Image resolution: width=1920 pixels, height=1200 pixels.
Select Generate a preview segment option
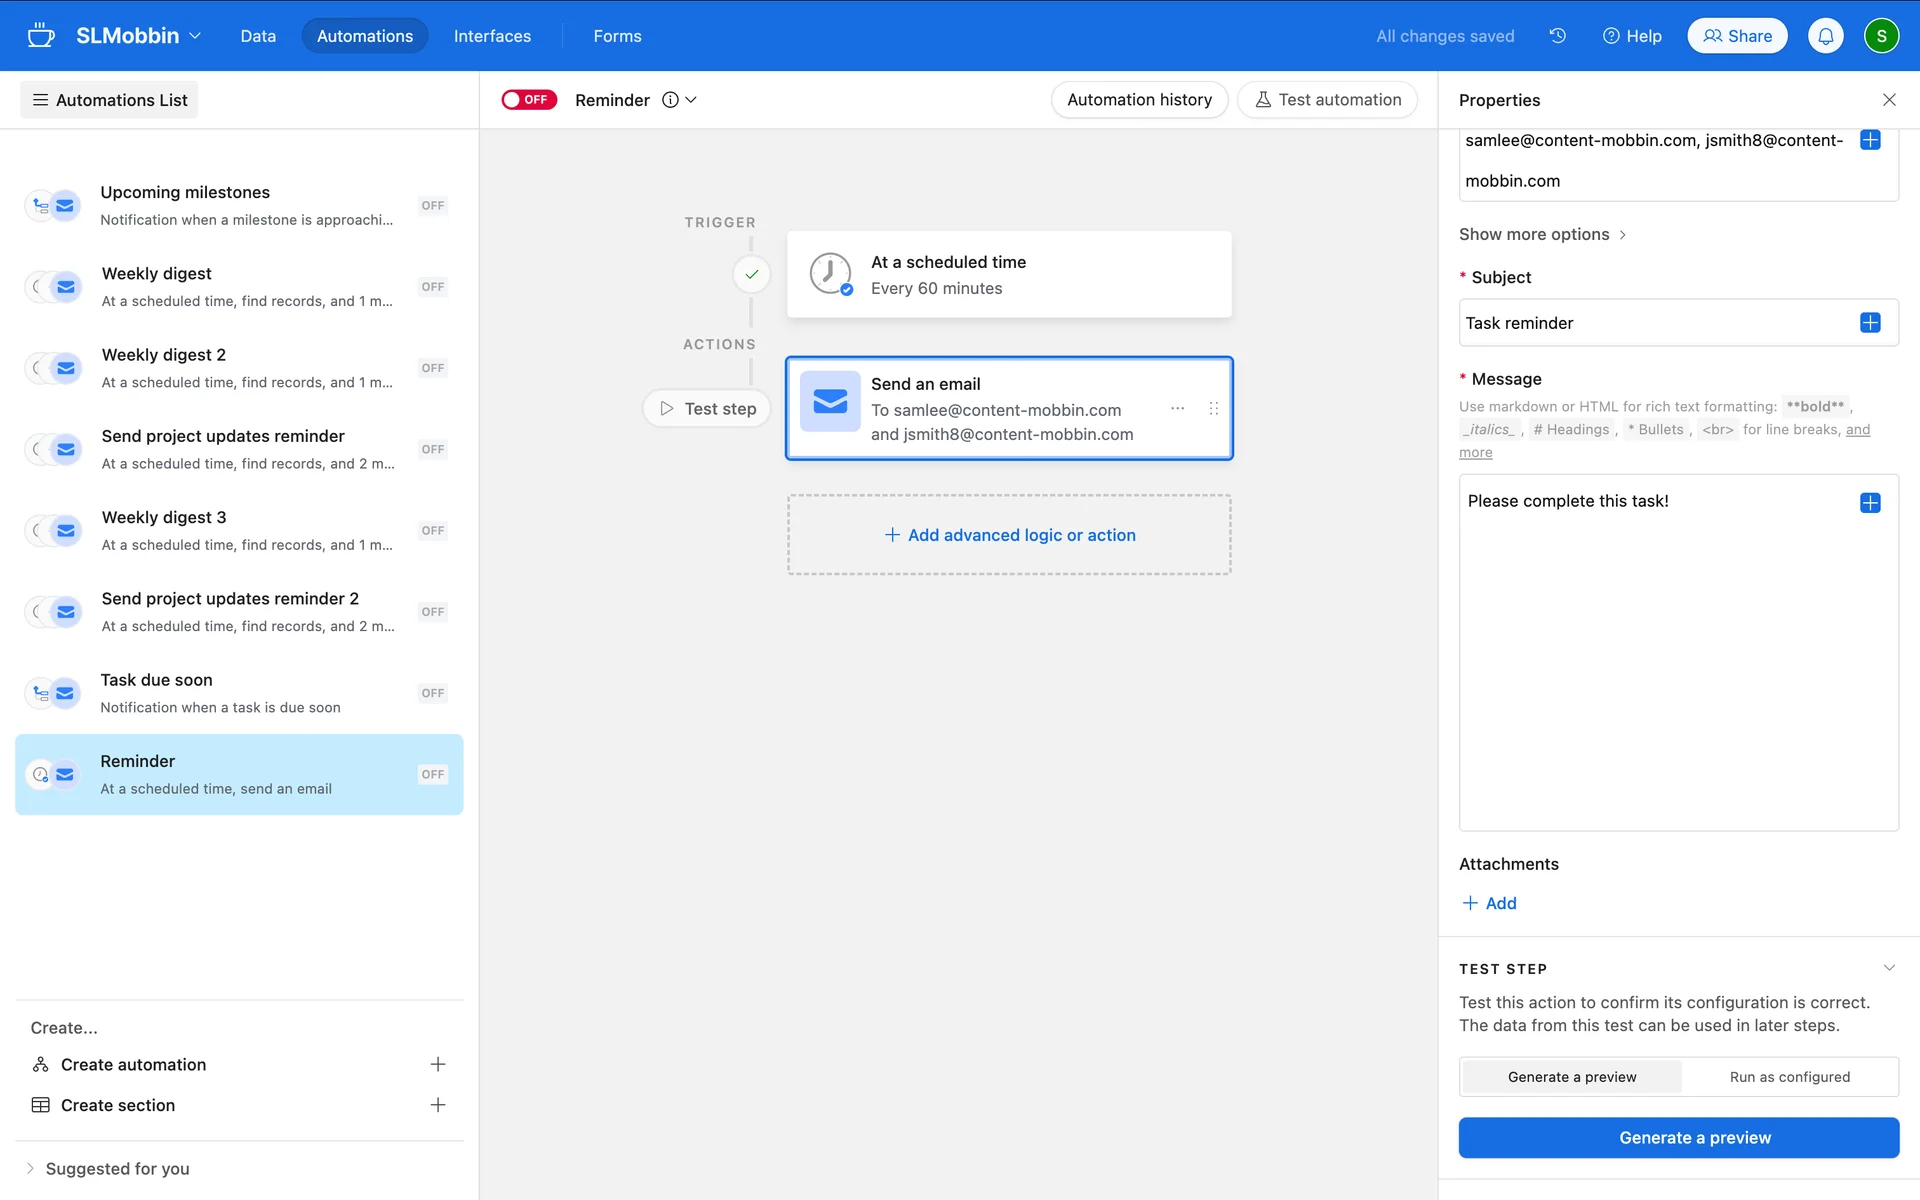coord(1571,1077)
